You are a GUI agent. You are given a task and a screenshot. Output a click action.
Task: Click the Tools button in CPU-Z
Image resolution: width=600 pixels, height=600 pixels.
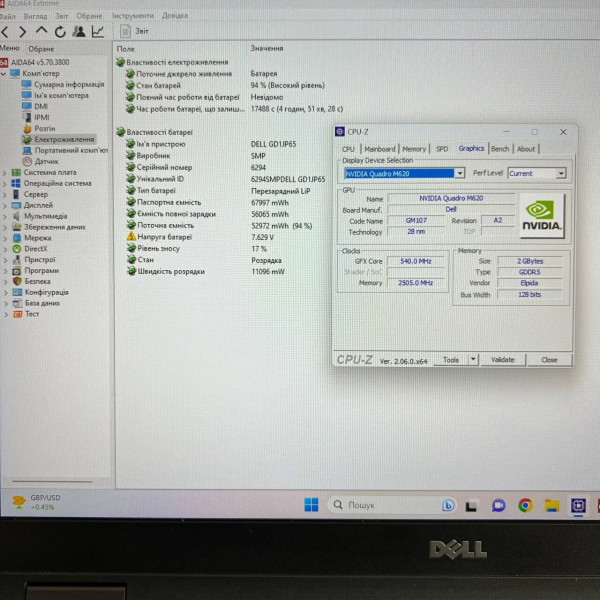pyautogui.click(x=451, y=360)
